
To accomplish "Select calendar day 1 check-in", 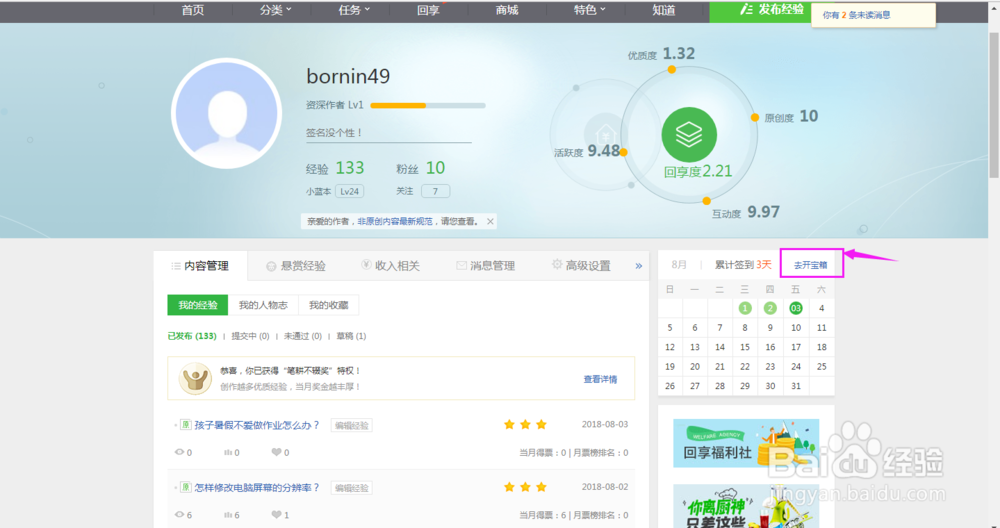I will [x=745, y=309].
